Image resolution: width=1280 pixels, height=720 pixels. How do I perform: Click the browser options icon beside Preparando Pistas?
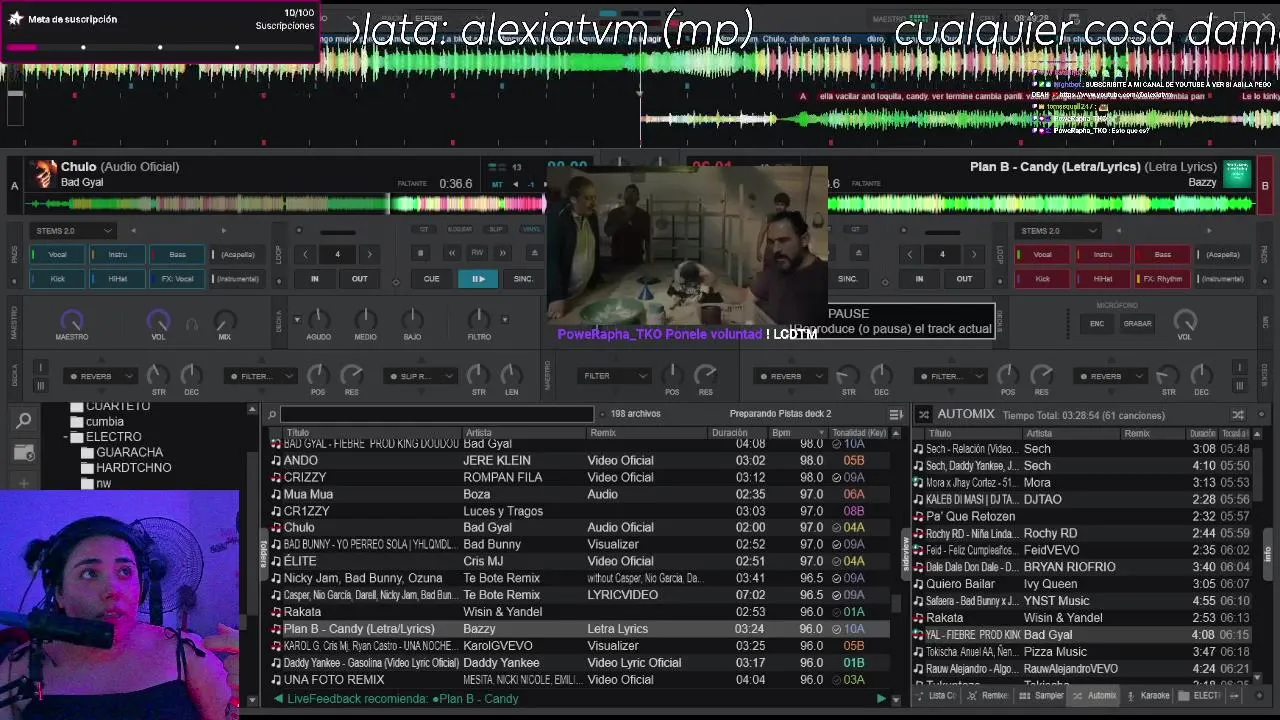[895, 414]
